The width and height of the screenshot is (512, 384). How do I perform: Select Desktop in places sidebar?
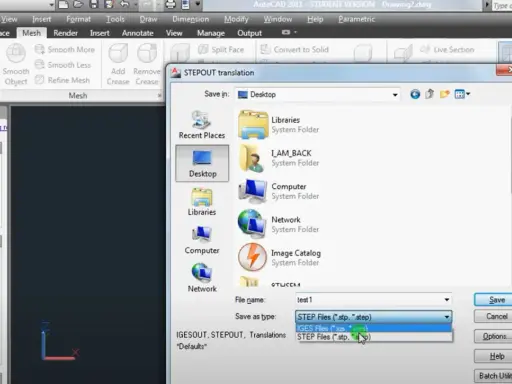click(202, 163)
